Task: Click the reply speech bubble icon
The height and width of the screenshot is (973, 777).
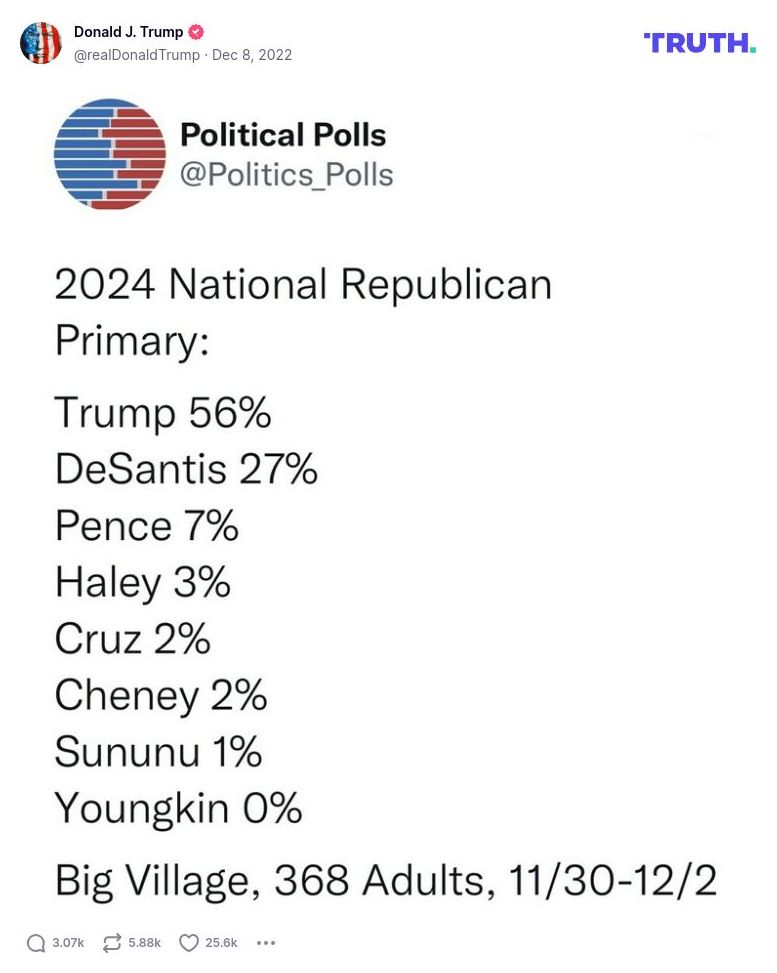Action: click(36, 942)
